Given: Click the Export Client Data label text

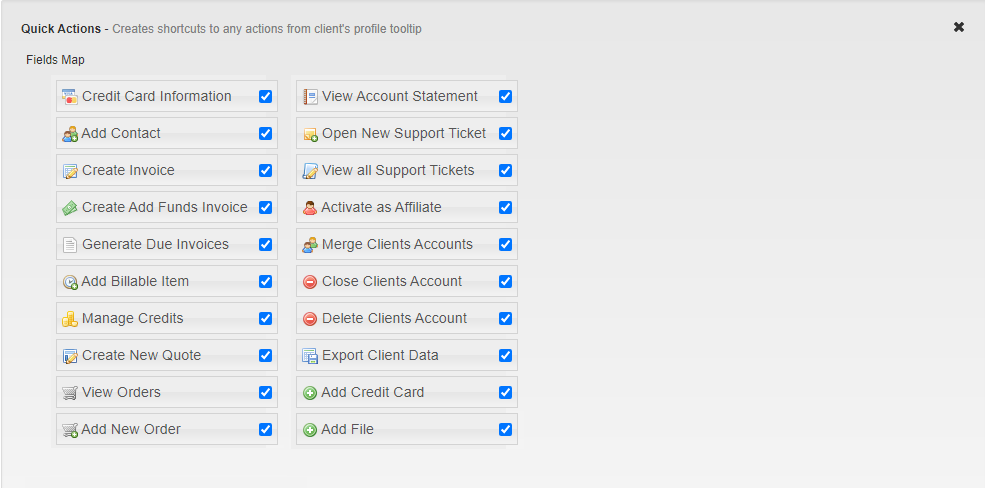Looking at the screenshot, I should 380,355.
